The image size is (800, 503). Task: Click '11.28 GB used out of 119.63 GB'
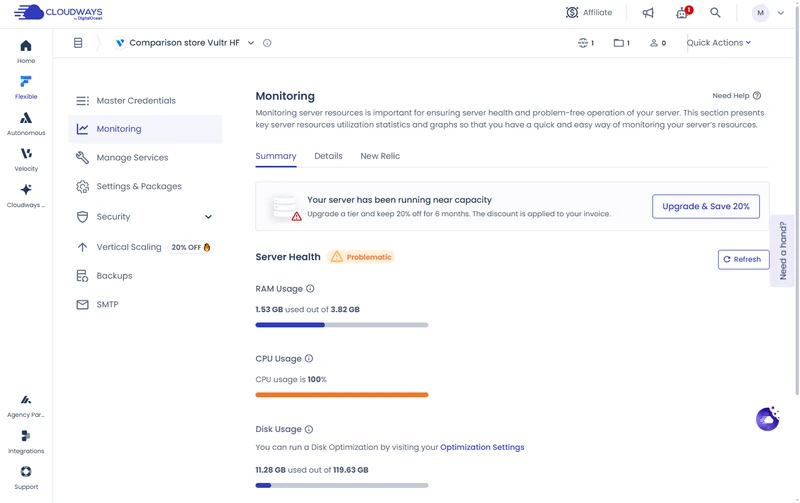pos(312,470)
